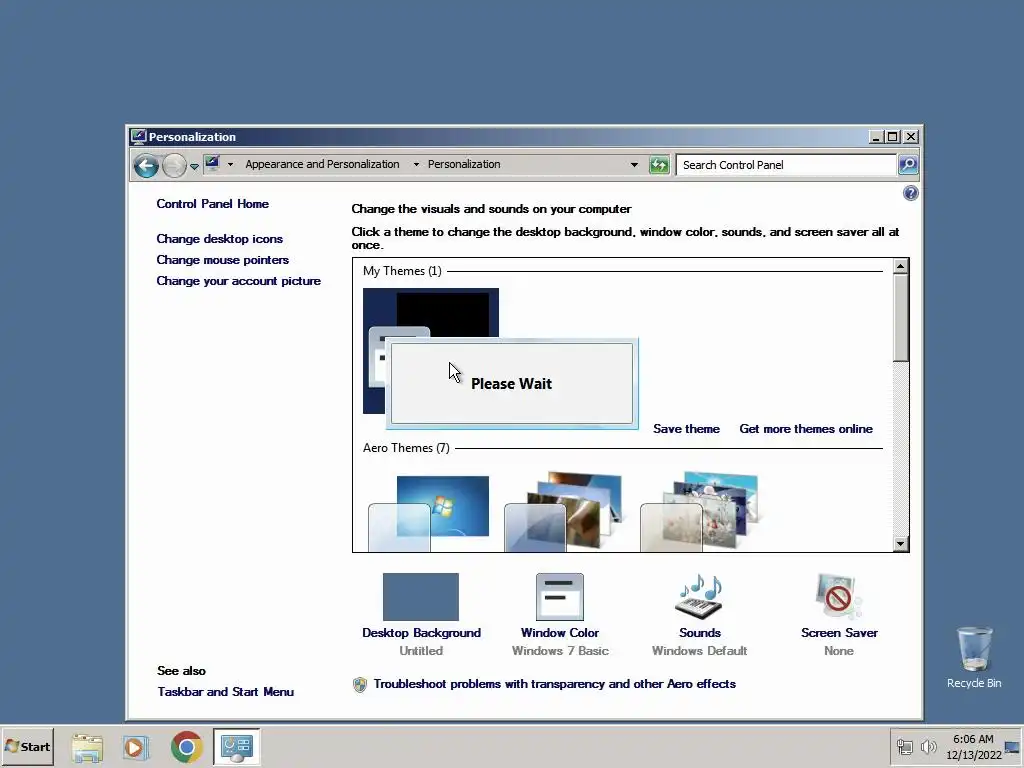Image resolution: width=1024 pixels, height=768 pixels.
Task: Expand dropdown arrow before Personalization breadcrumb
Action: [x=416, y=165]
